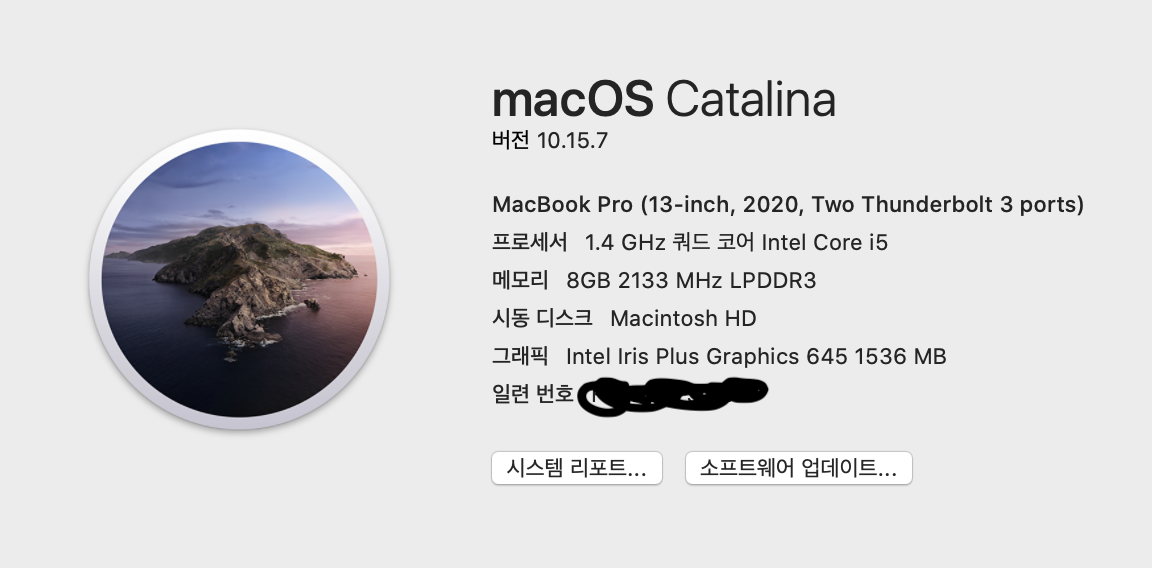This screenshot has height=568, width=1152.
Task: Click the 프로세서 label
Action: tap(530, 242)
